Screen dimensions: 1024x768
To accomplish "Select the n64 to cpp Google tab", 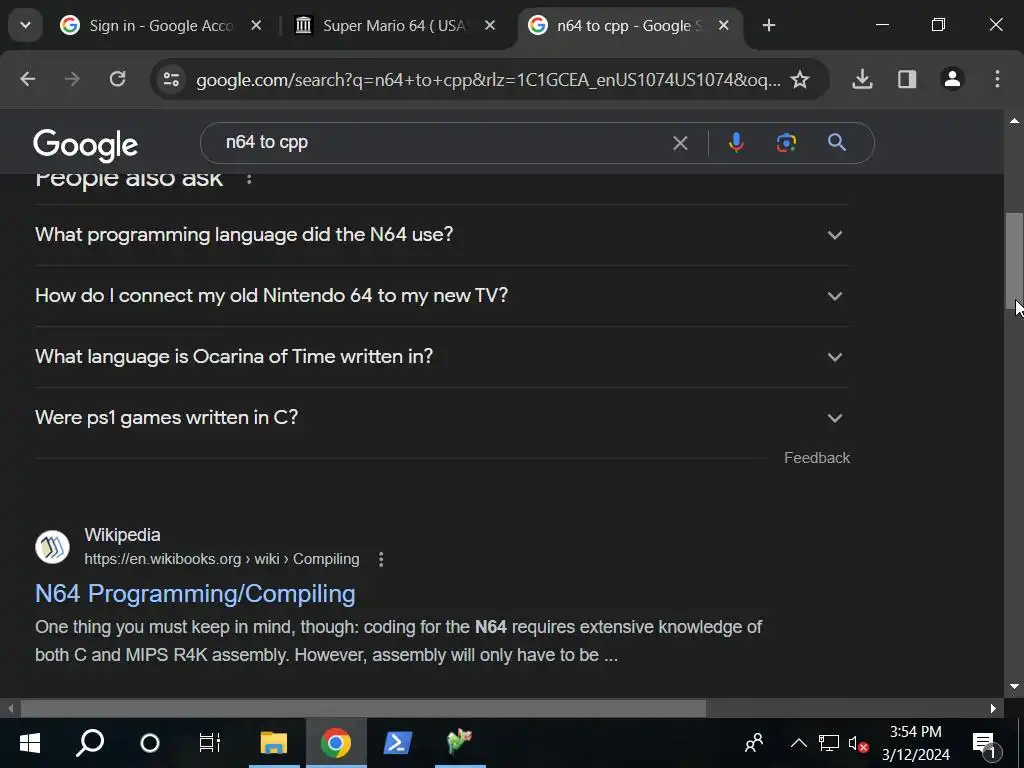I will pos(630,25).
